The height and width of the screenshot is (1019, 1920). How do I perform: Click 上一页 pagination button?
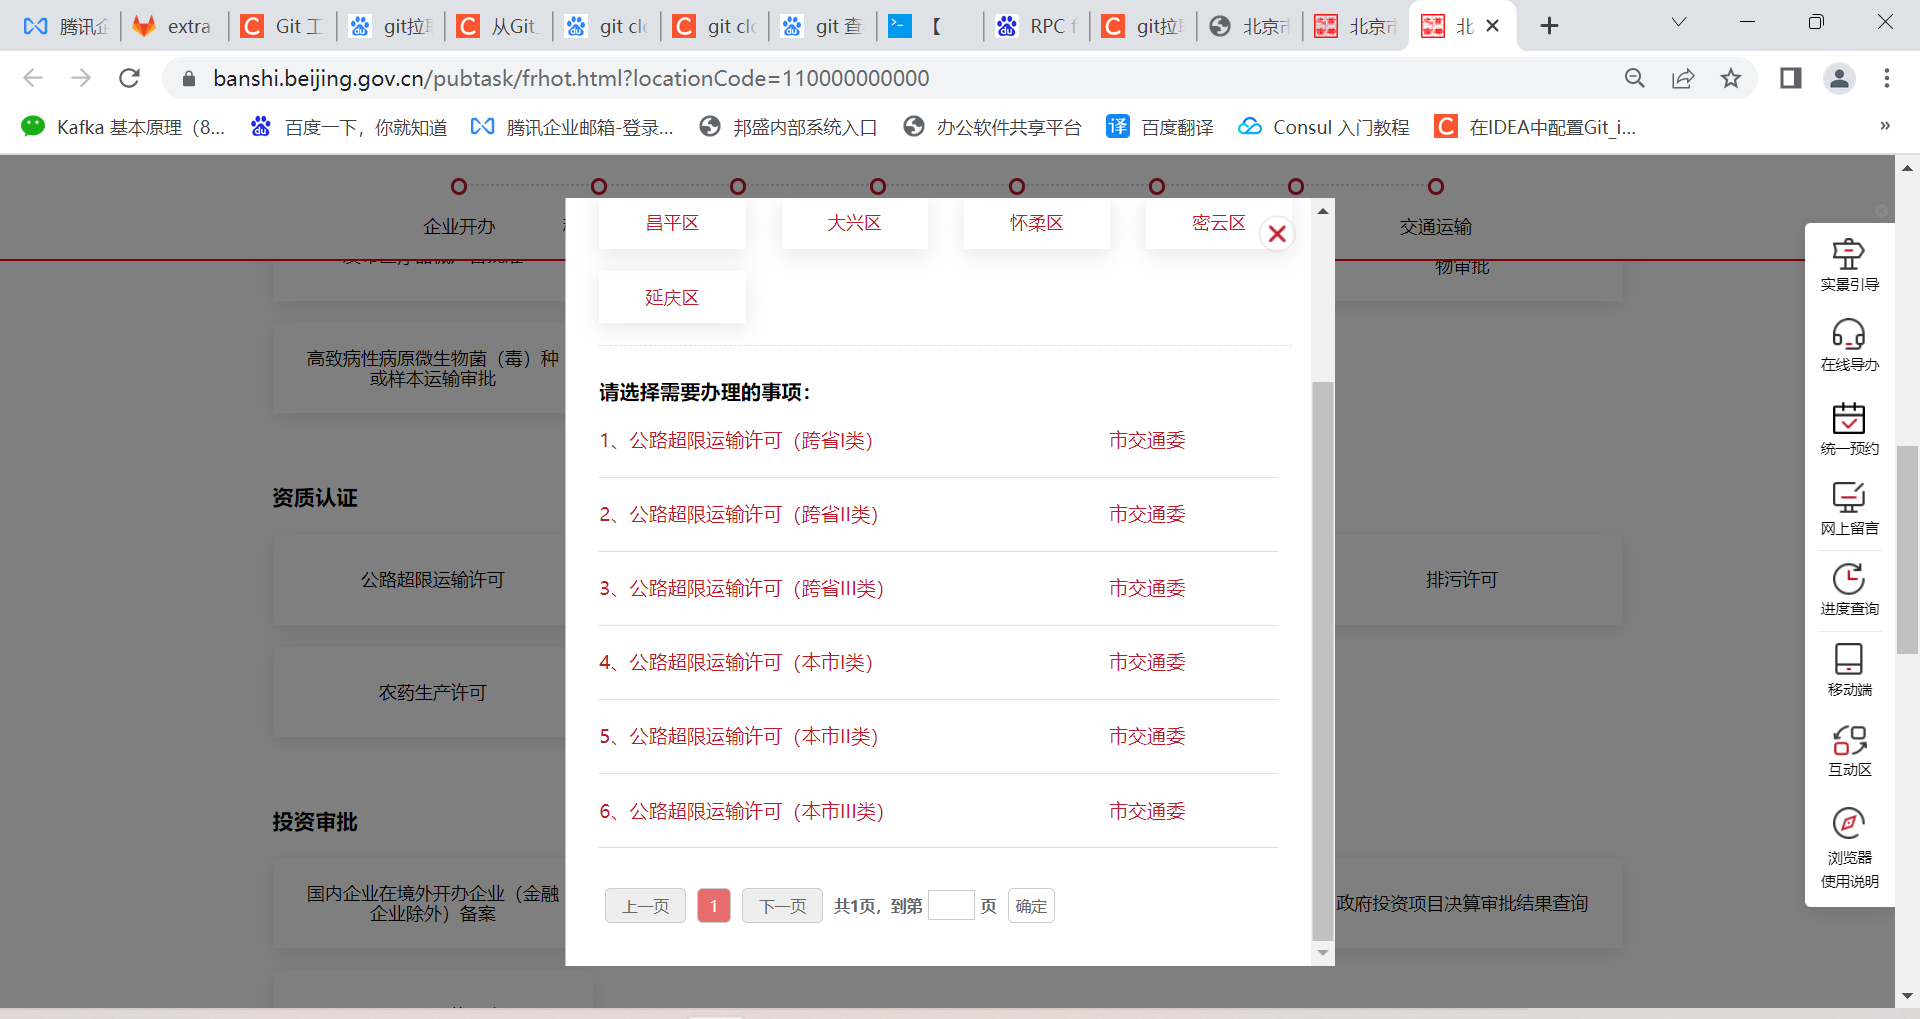(645, 906)
